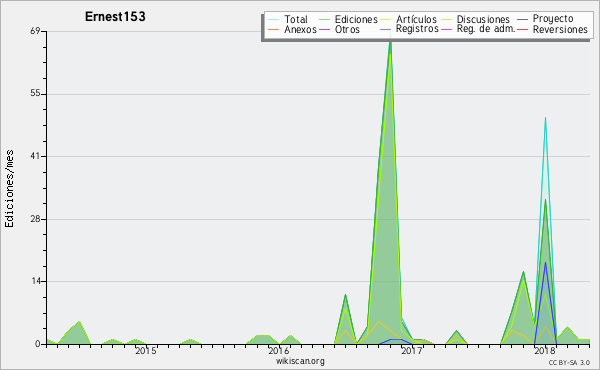Click the CC BY-SA 3.0 license text
This screenshot has width=600, height=370.
pos(569,362)
